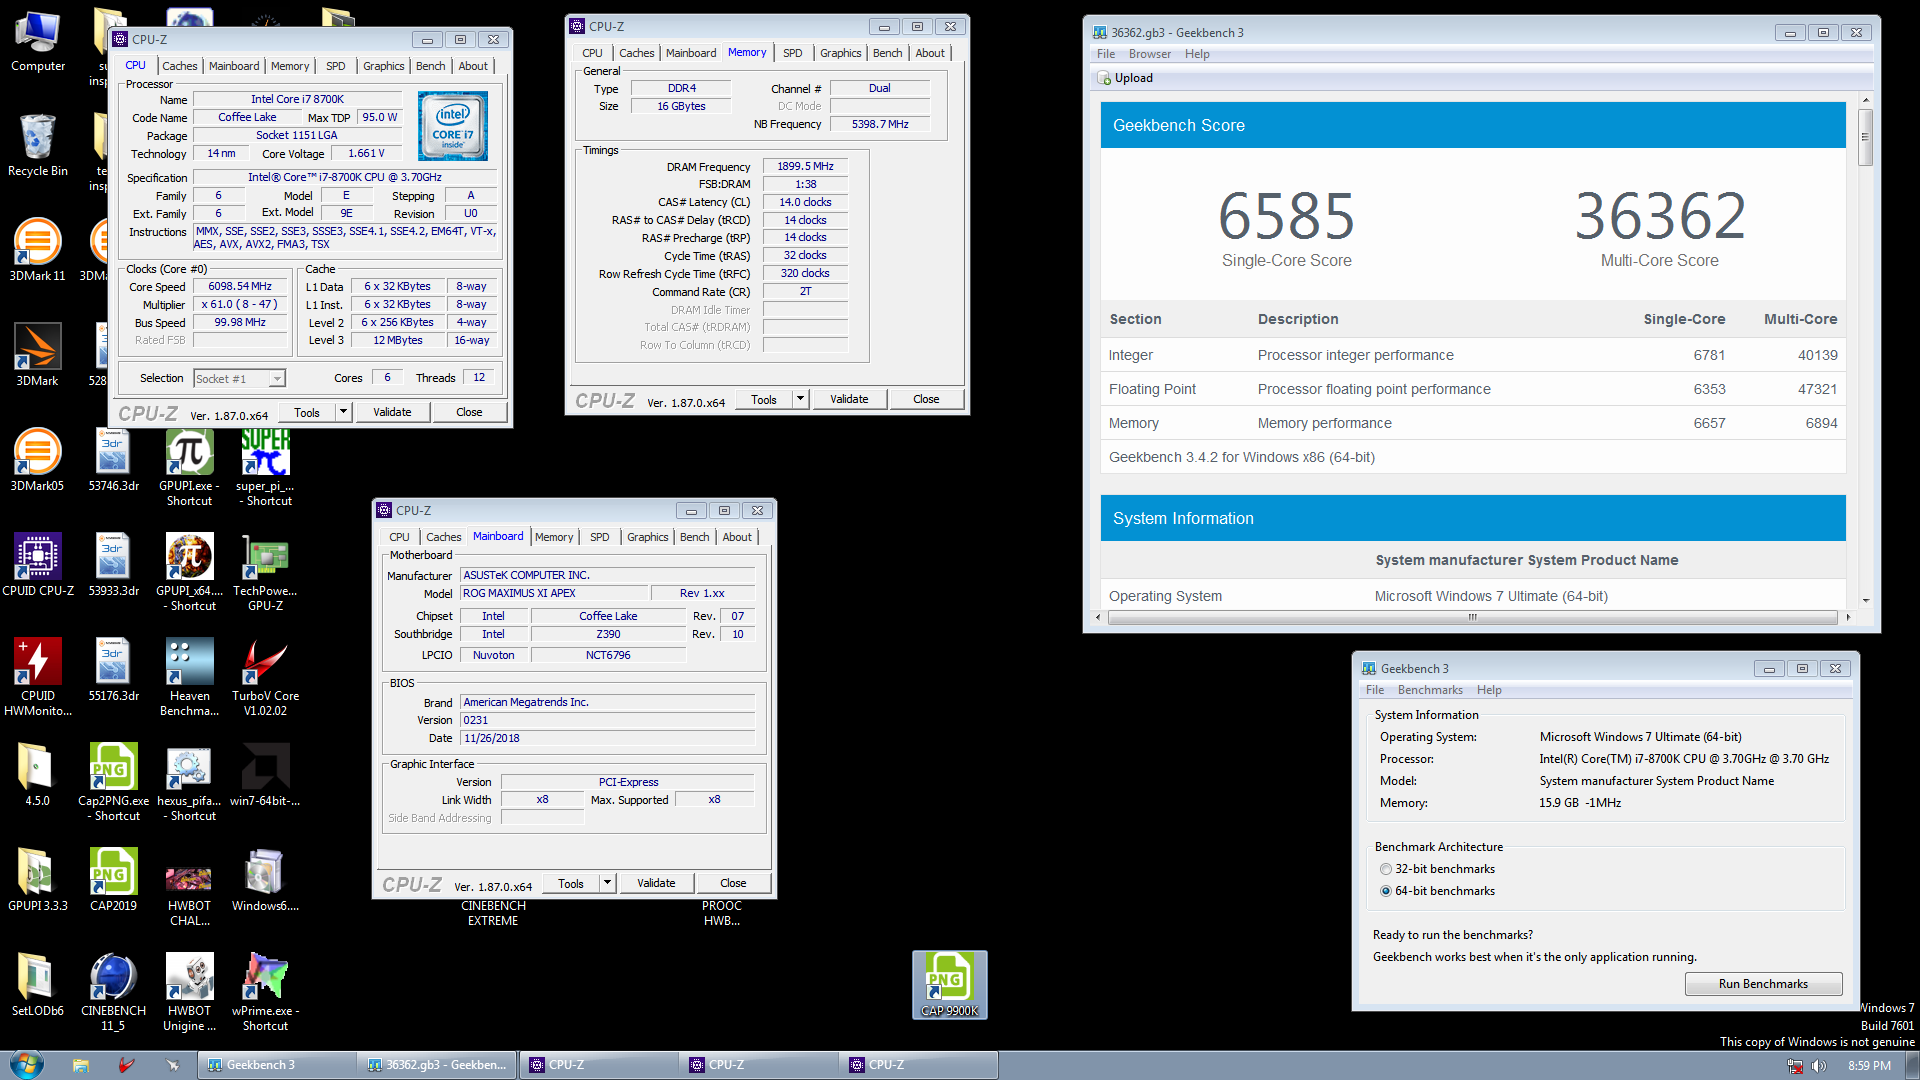Open SetLODb6 folder icon

37,985
